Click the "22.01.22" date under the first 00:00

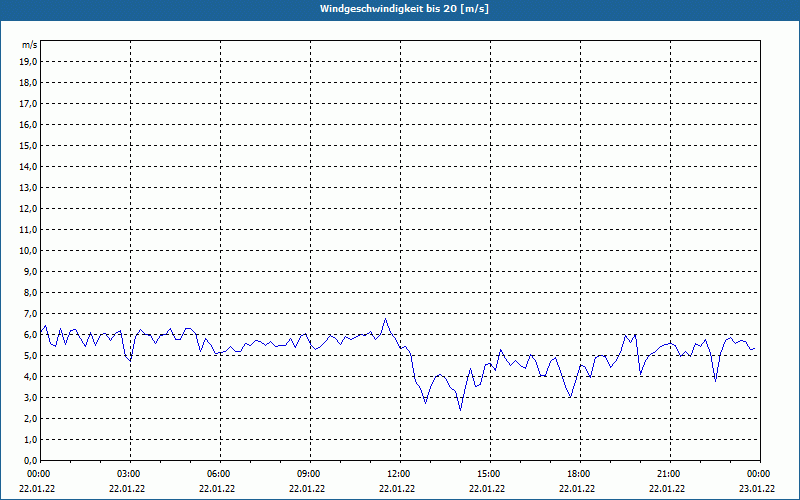[x=37, y=489]
